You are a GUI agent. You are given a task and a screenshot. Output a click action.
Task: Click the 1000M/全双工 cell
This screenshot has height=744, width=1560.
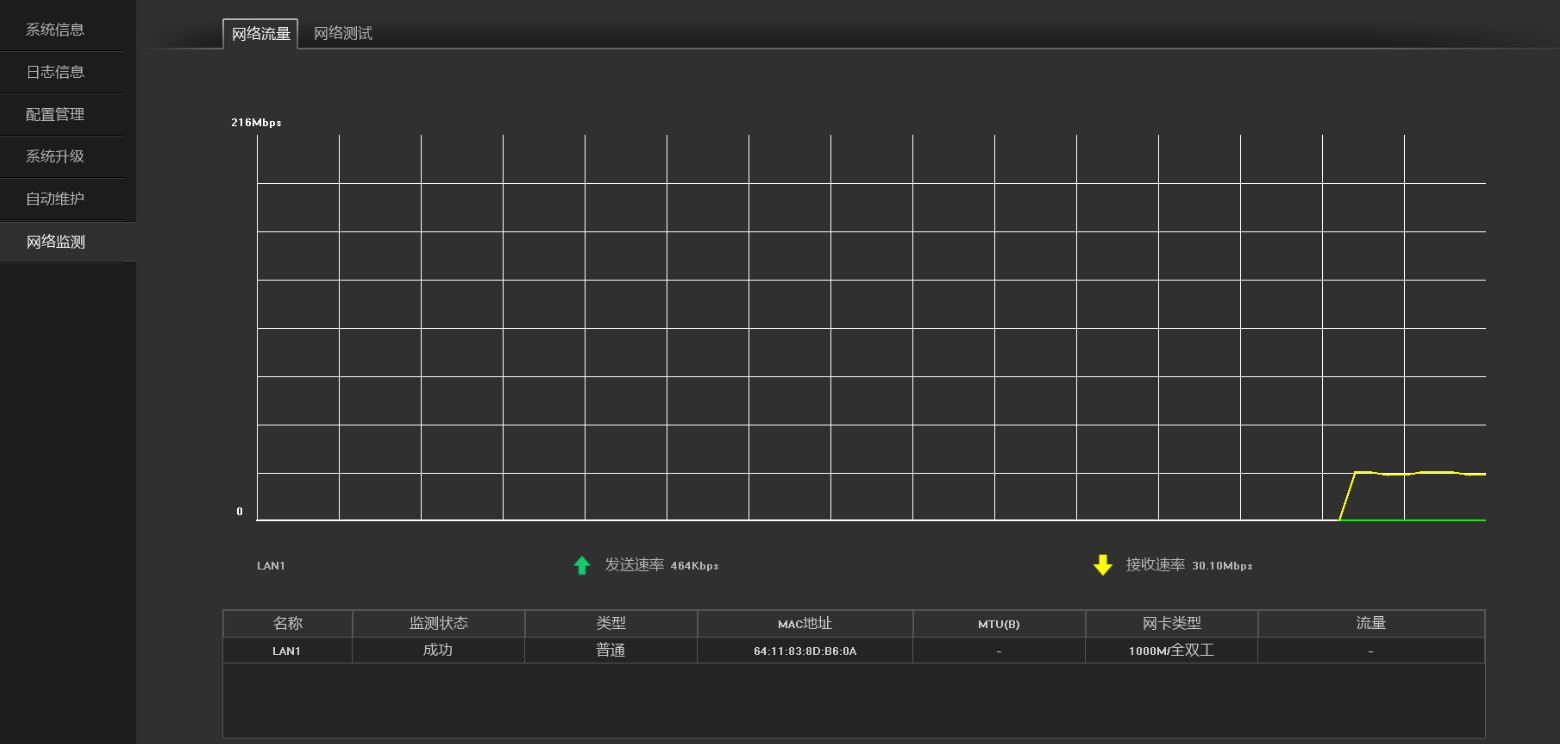[1171, 651]
